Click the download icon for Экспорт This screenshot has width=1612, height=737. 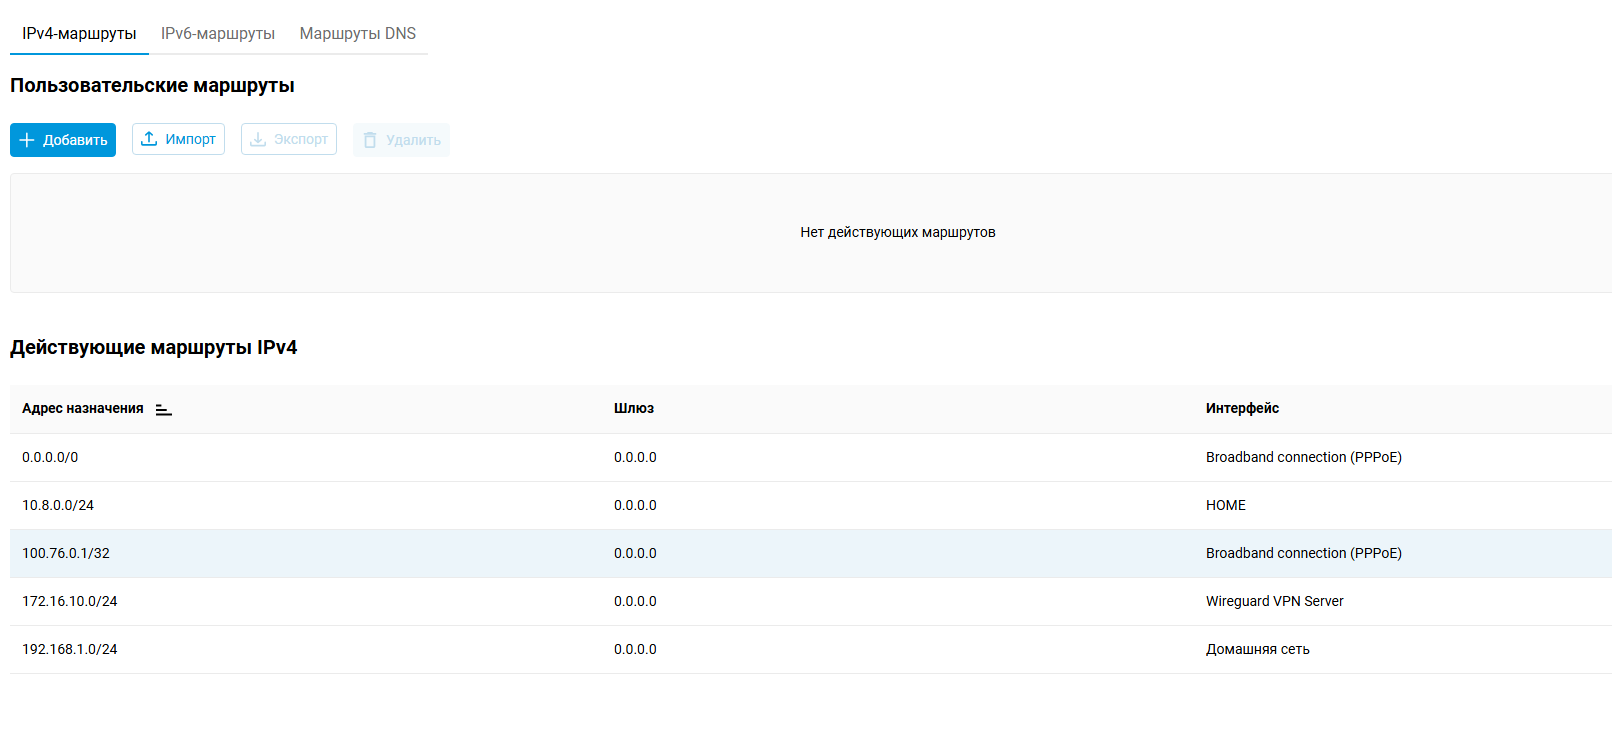[258, 139]
